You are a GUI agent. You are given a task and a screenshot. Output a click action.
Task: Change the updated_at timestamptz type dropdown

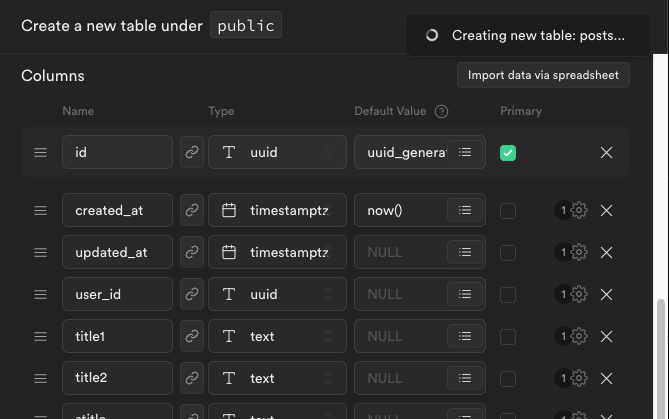point(277,253)
